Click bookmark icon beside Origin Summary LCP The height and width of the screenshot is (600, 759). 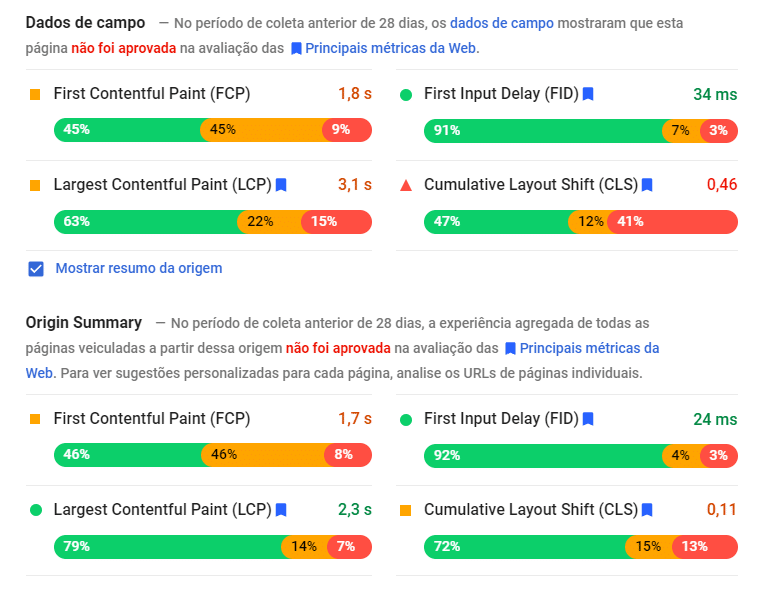282,510
